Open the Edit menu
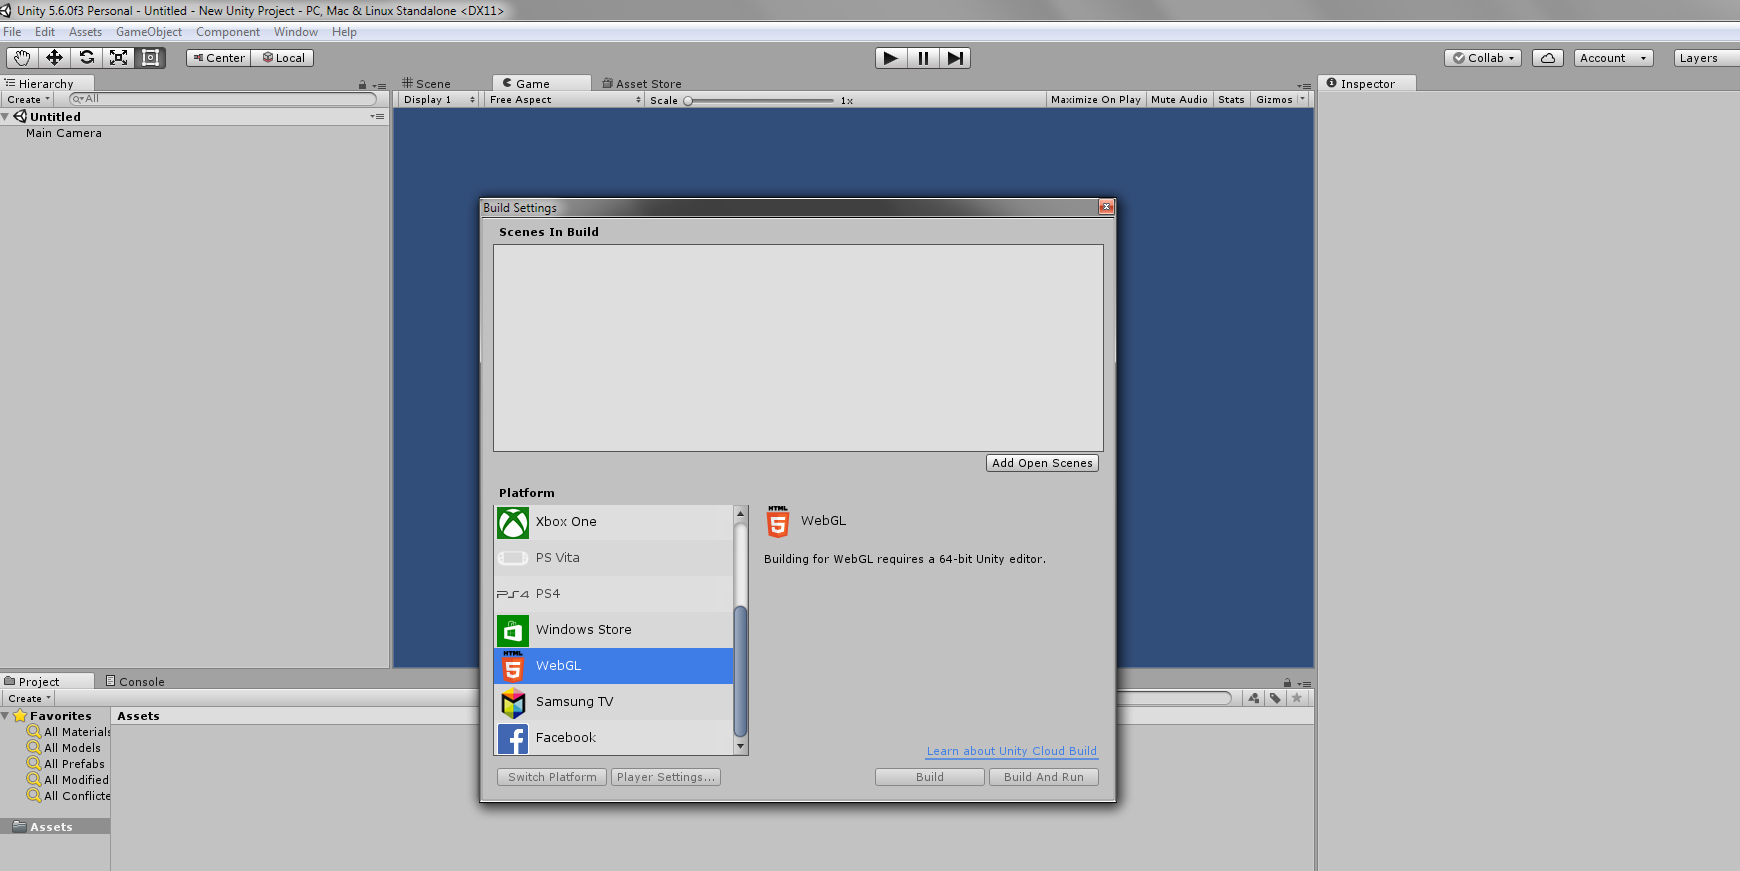 point(45,32)
